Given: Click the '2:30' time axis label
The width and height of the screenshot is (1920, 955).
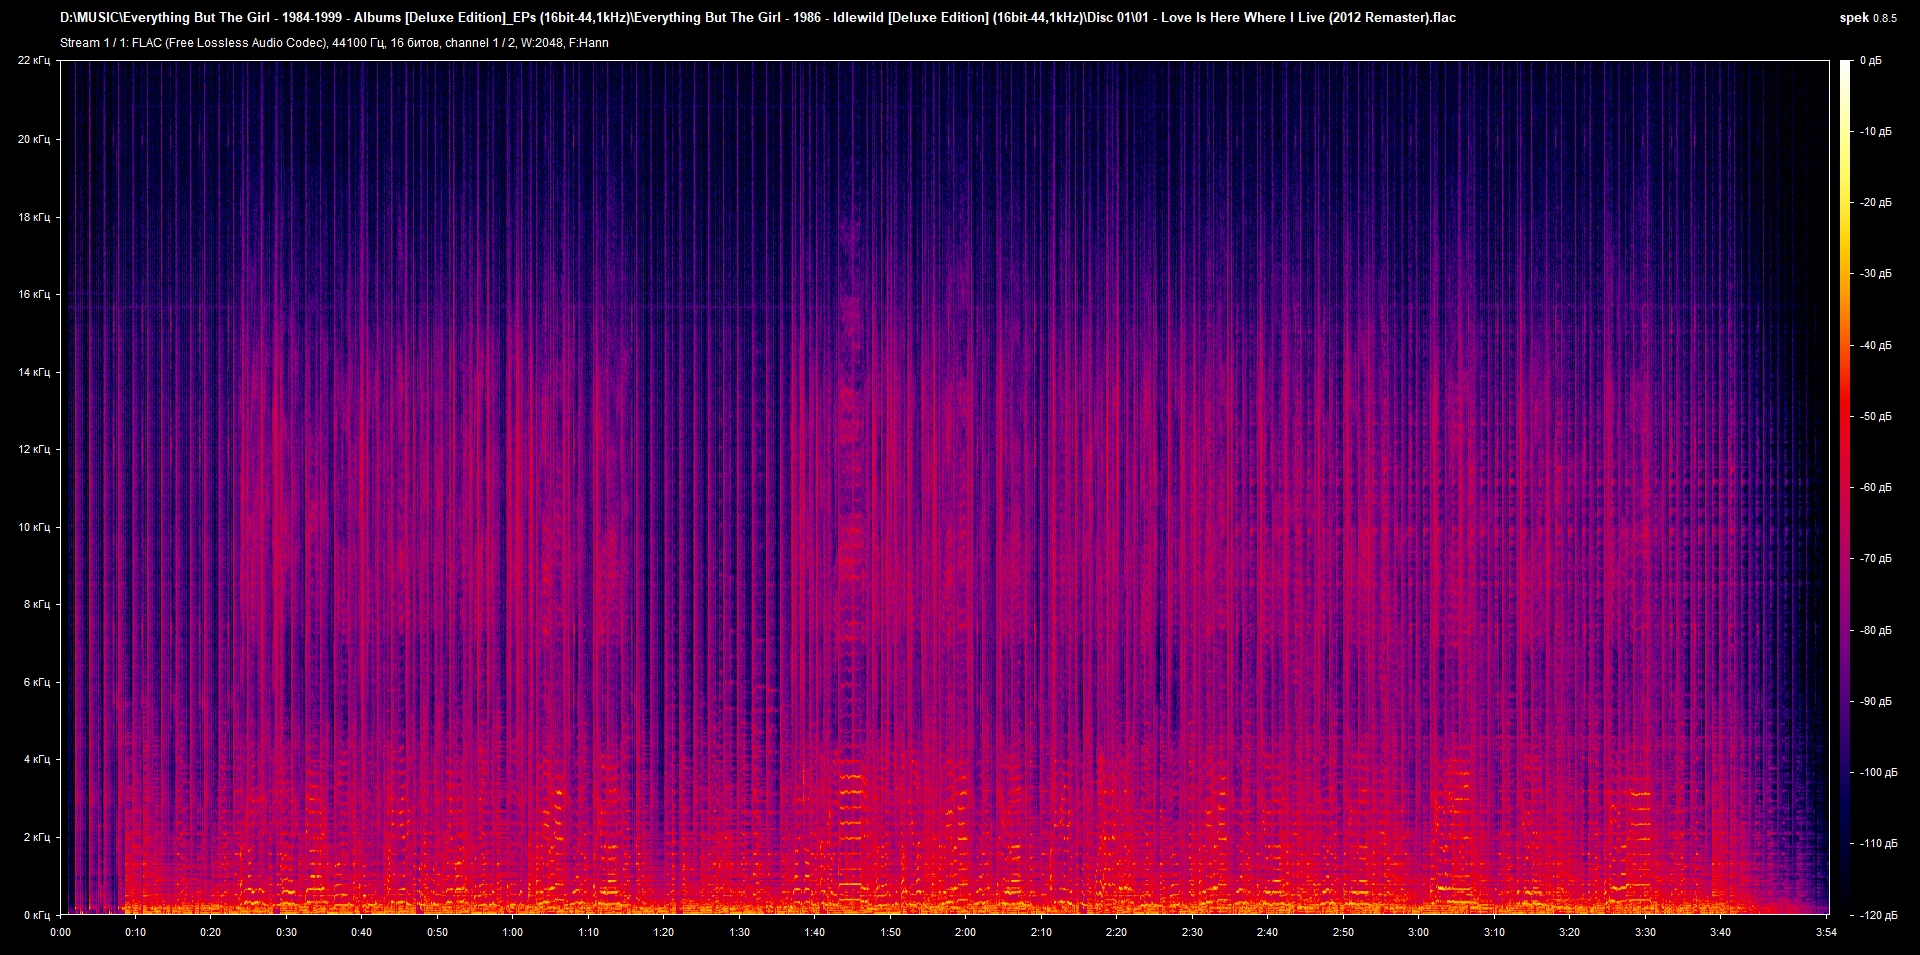Looking at the screenshot, I should pyautogui.click(x=1192, y=932).
